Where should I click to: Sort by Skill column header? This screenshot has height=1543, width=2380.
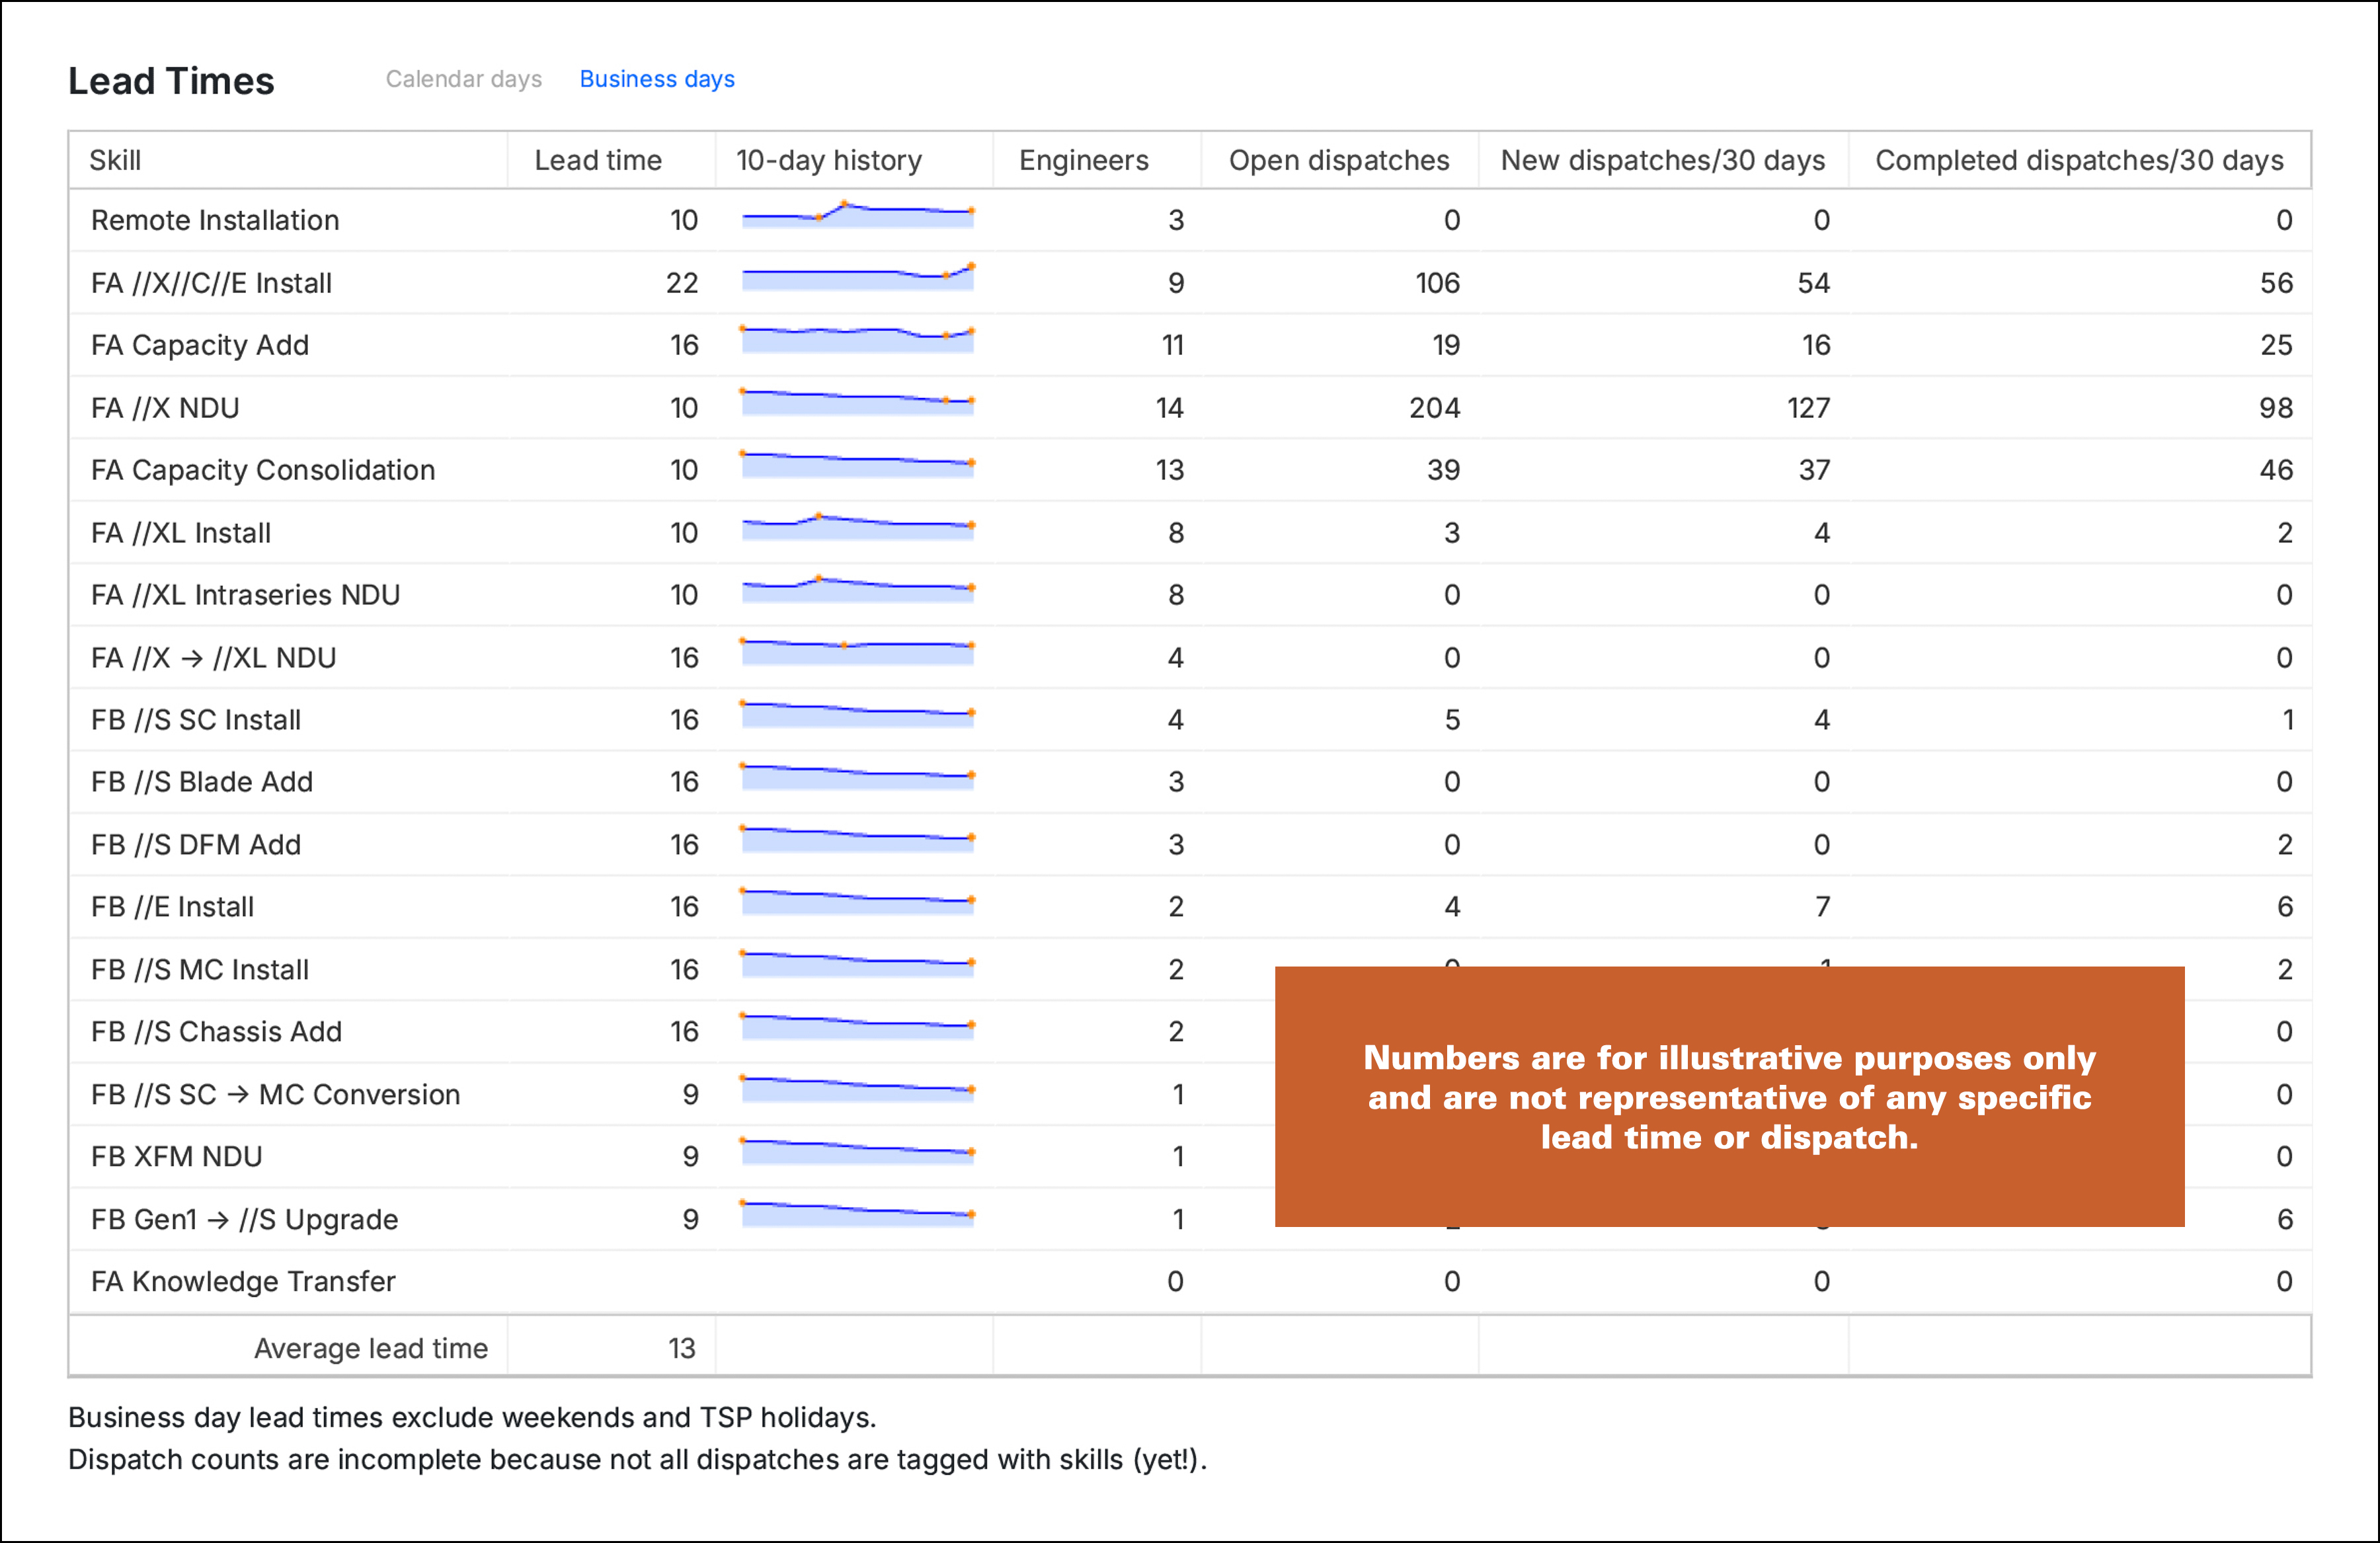coord(115,160)
